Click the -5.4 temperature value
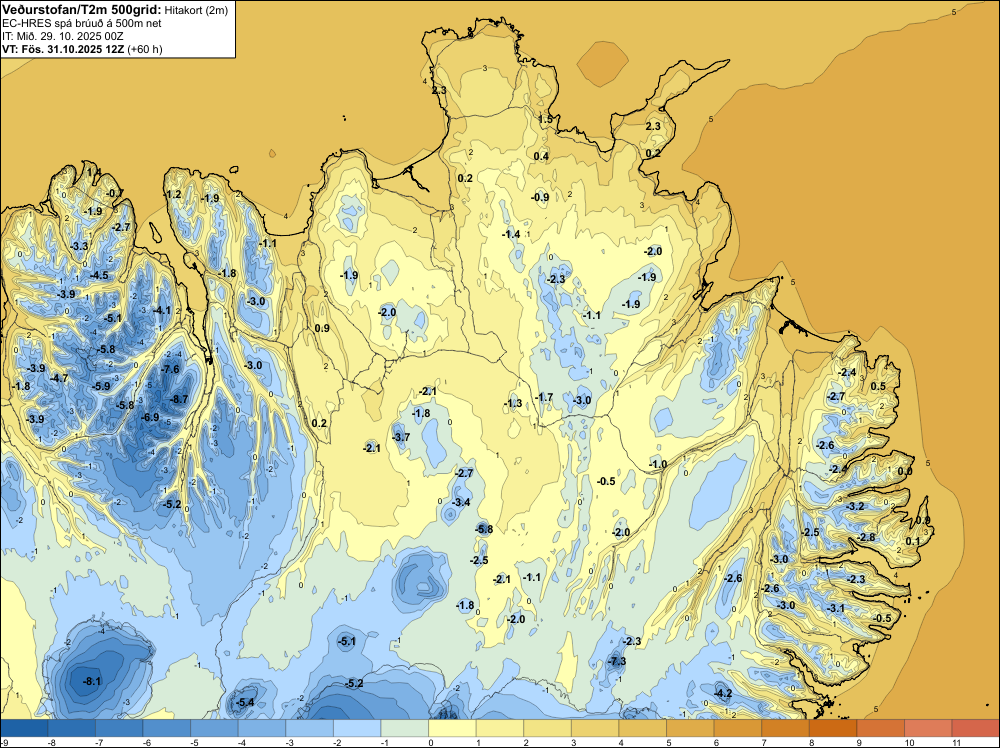The height and width of the screenshot is (748, 1000). [245, 702]
